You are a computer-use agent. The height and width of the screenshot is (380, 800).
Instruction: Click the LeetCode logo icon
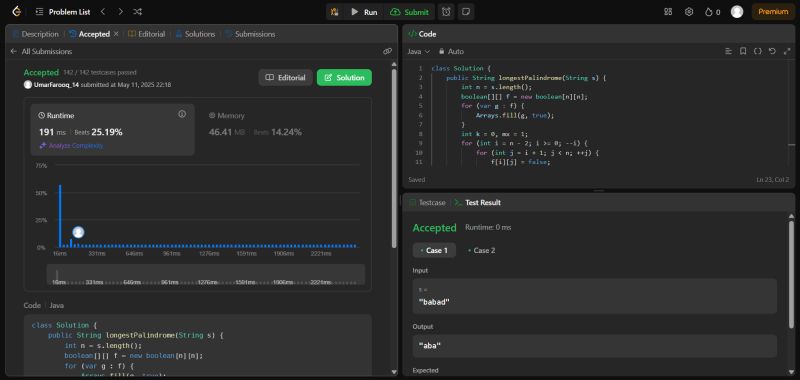pyautogui.click(x=17, y=11)
